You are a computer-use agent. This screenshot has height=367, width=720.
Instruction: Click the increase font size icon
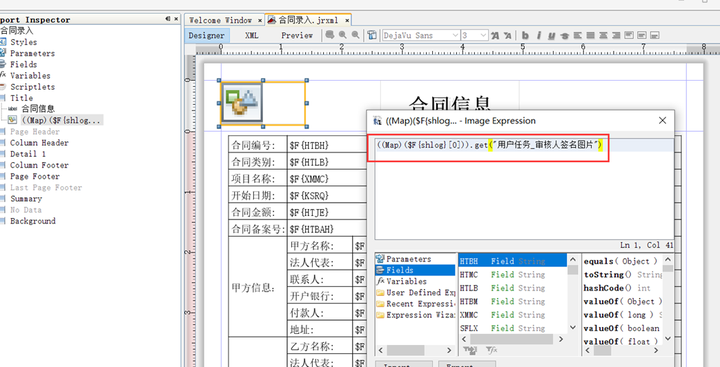(495, 35)
